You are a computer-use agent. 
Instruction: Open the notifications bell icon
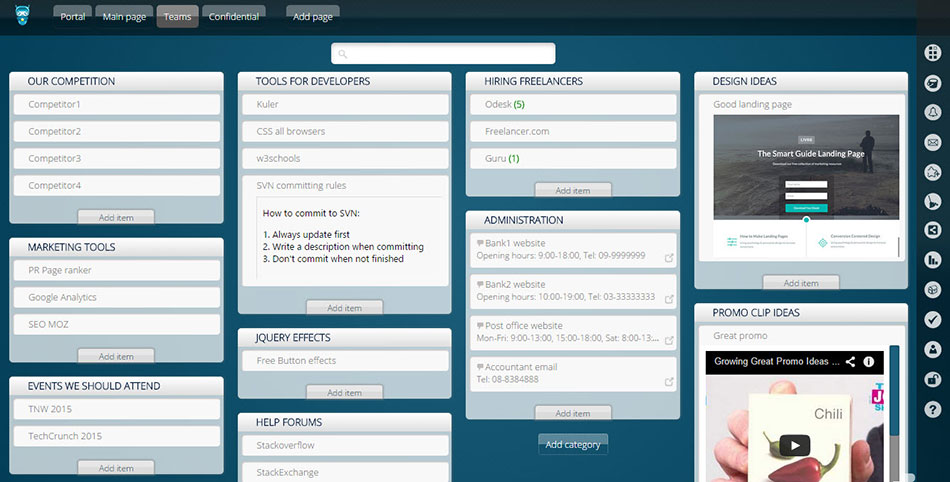932,112
